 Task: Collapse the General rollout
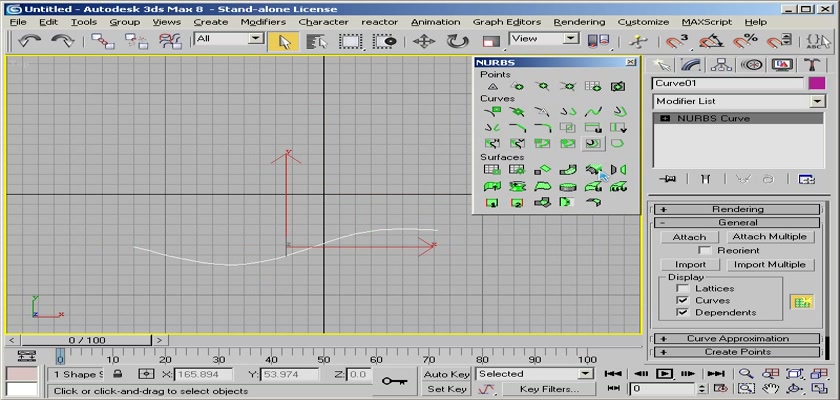click(737, 223)
